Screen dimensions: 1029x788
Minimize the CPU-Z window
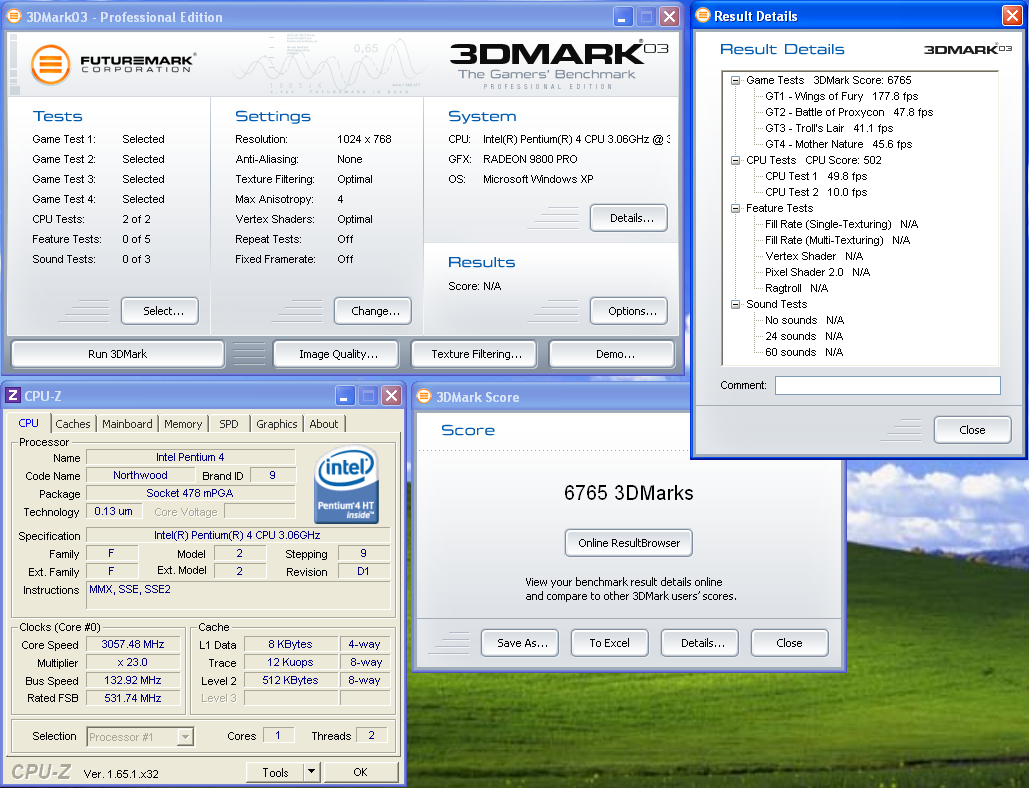pyautogui.click(x=345, y=396)
